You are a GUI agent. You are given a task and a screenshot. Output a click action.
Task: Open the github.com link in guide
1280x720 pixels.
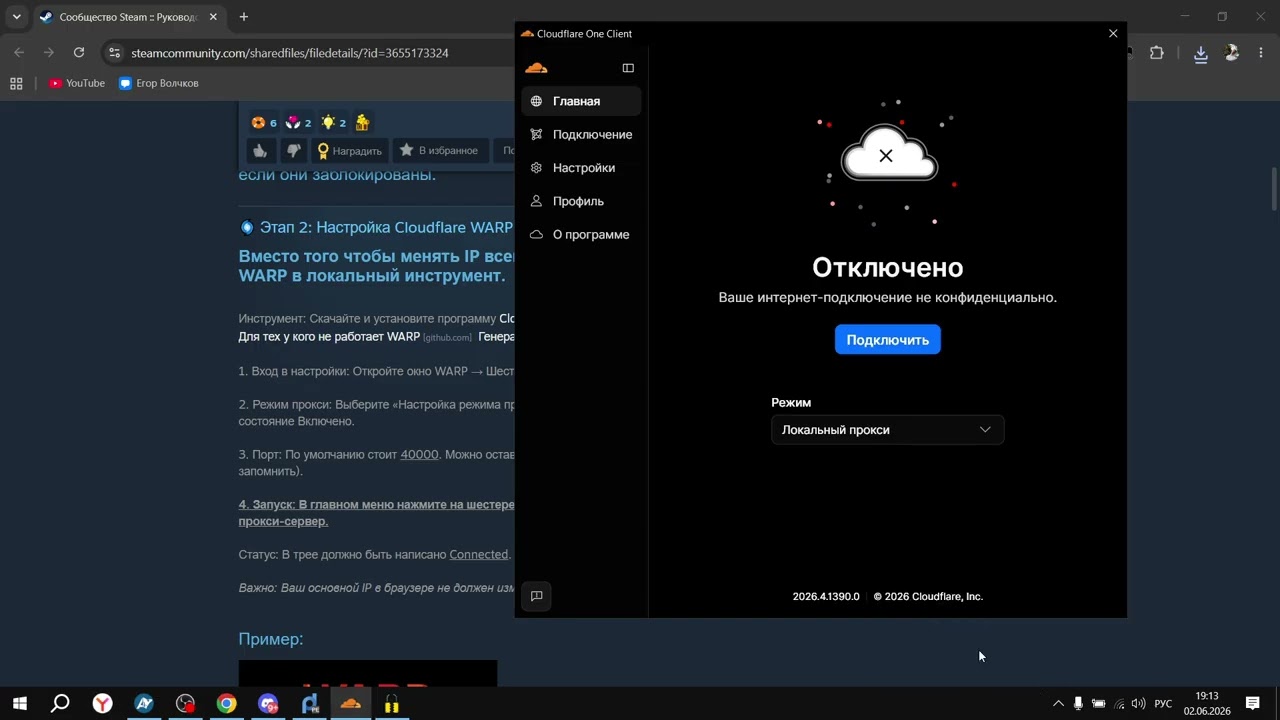(447, 338)
